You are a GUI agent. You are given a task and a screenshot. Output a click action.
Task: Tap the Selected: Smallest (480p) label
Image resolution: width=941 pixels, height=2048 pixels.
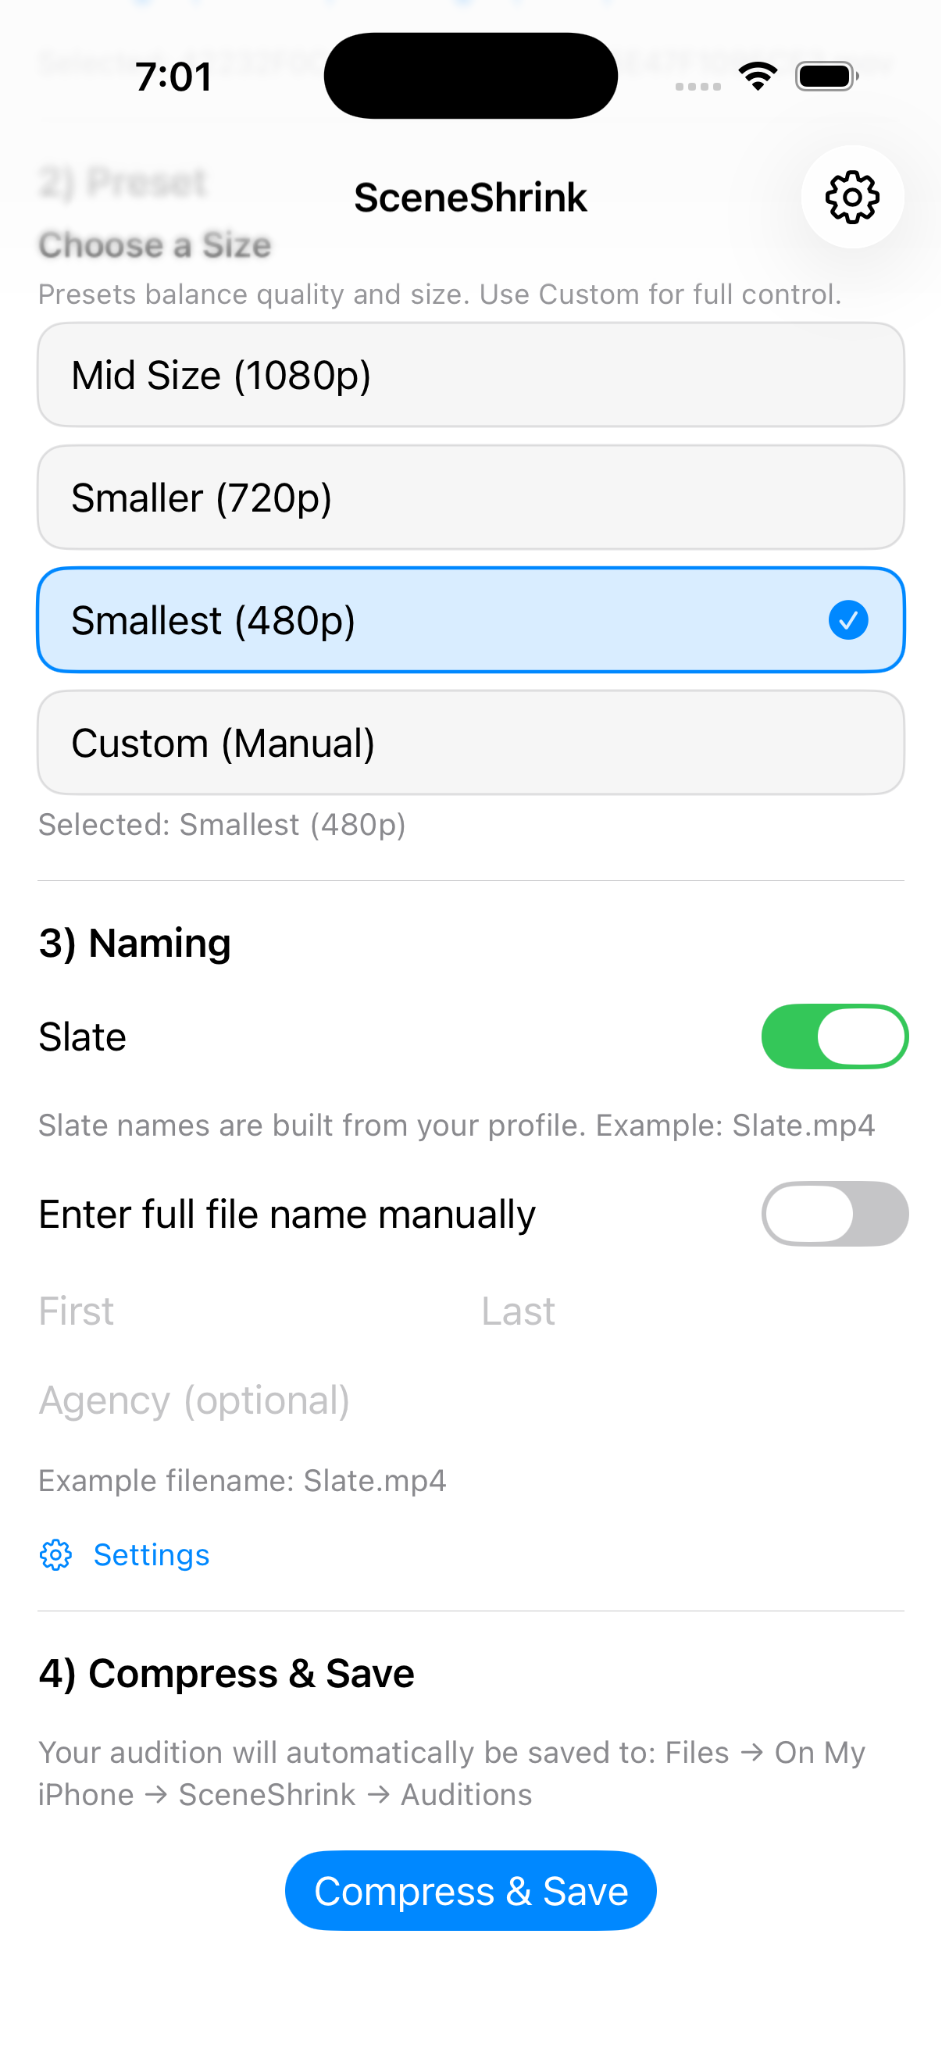coord(222,824)
